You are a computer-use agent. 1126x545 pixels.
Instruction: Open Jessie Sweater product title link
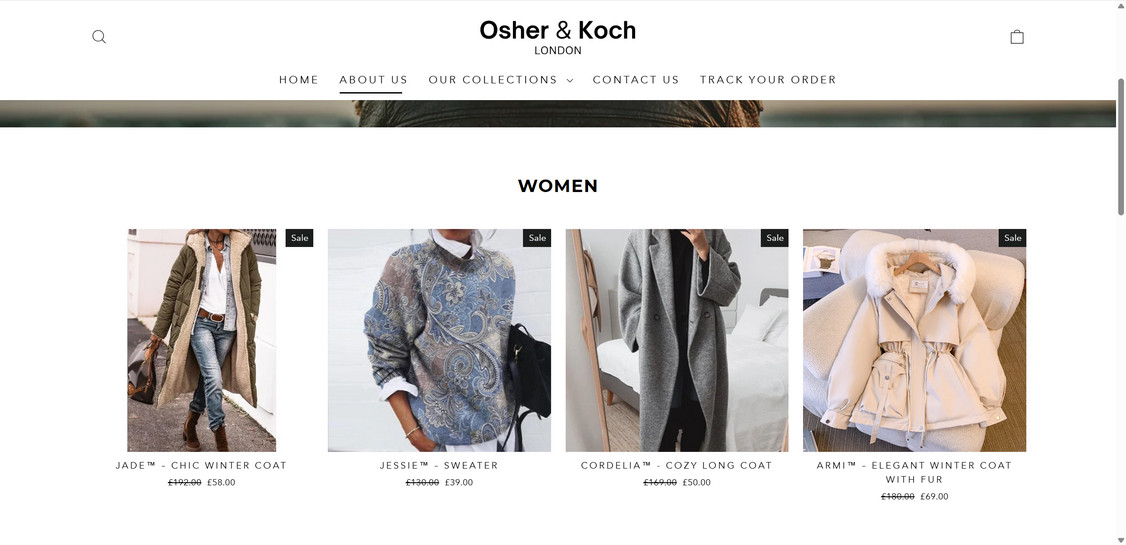tap(439, 465)
